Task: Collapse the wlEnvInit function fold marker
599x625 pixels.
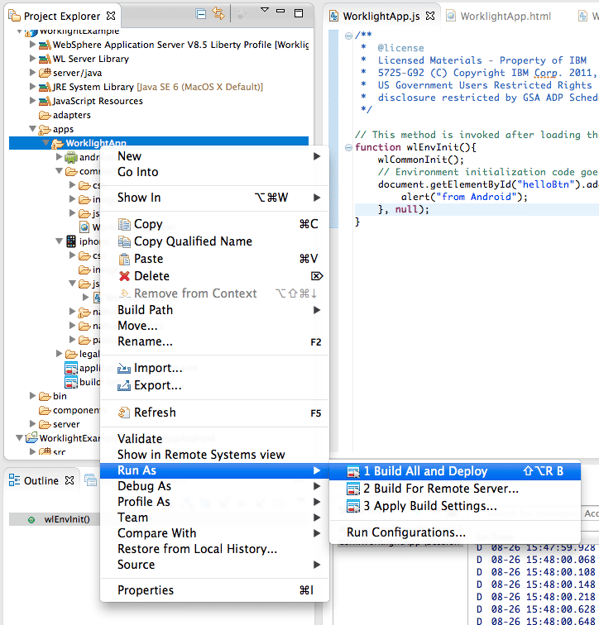Action: [348, 147]
